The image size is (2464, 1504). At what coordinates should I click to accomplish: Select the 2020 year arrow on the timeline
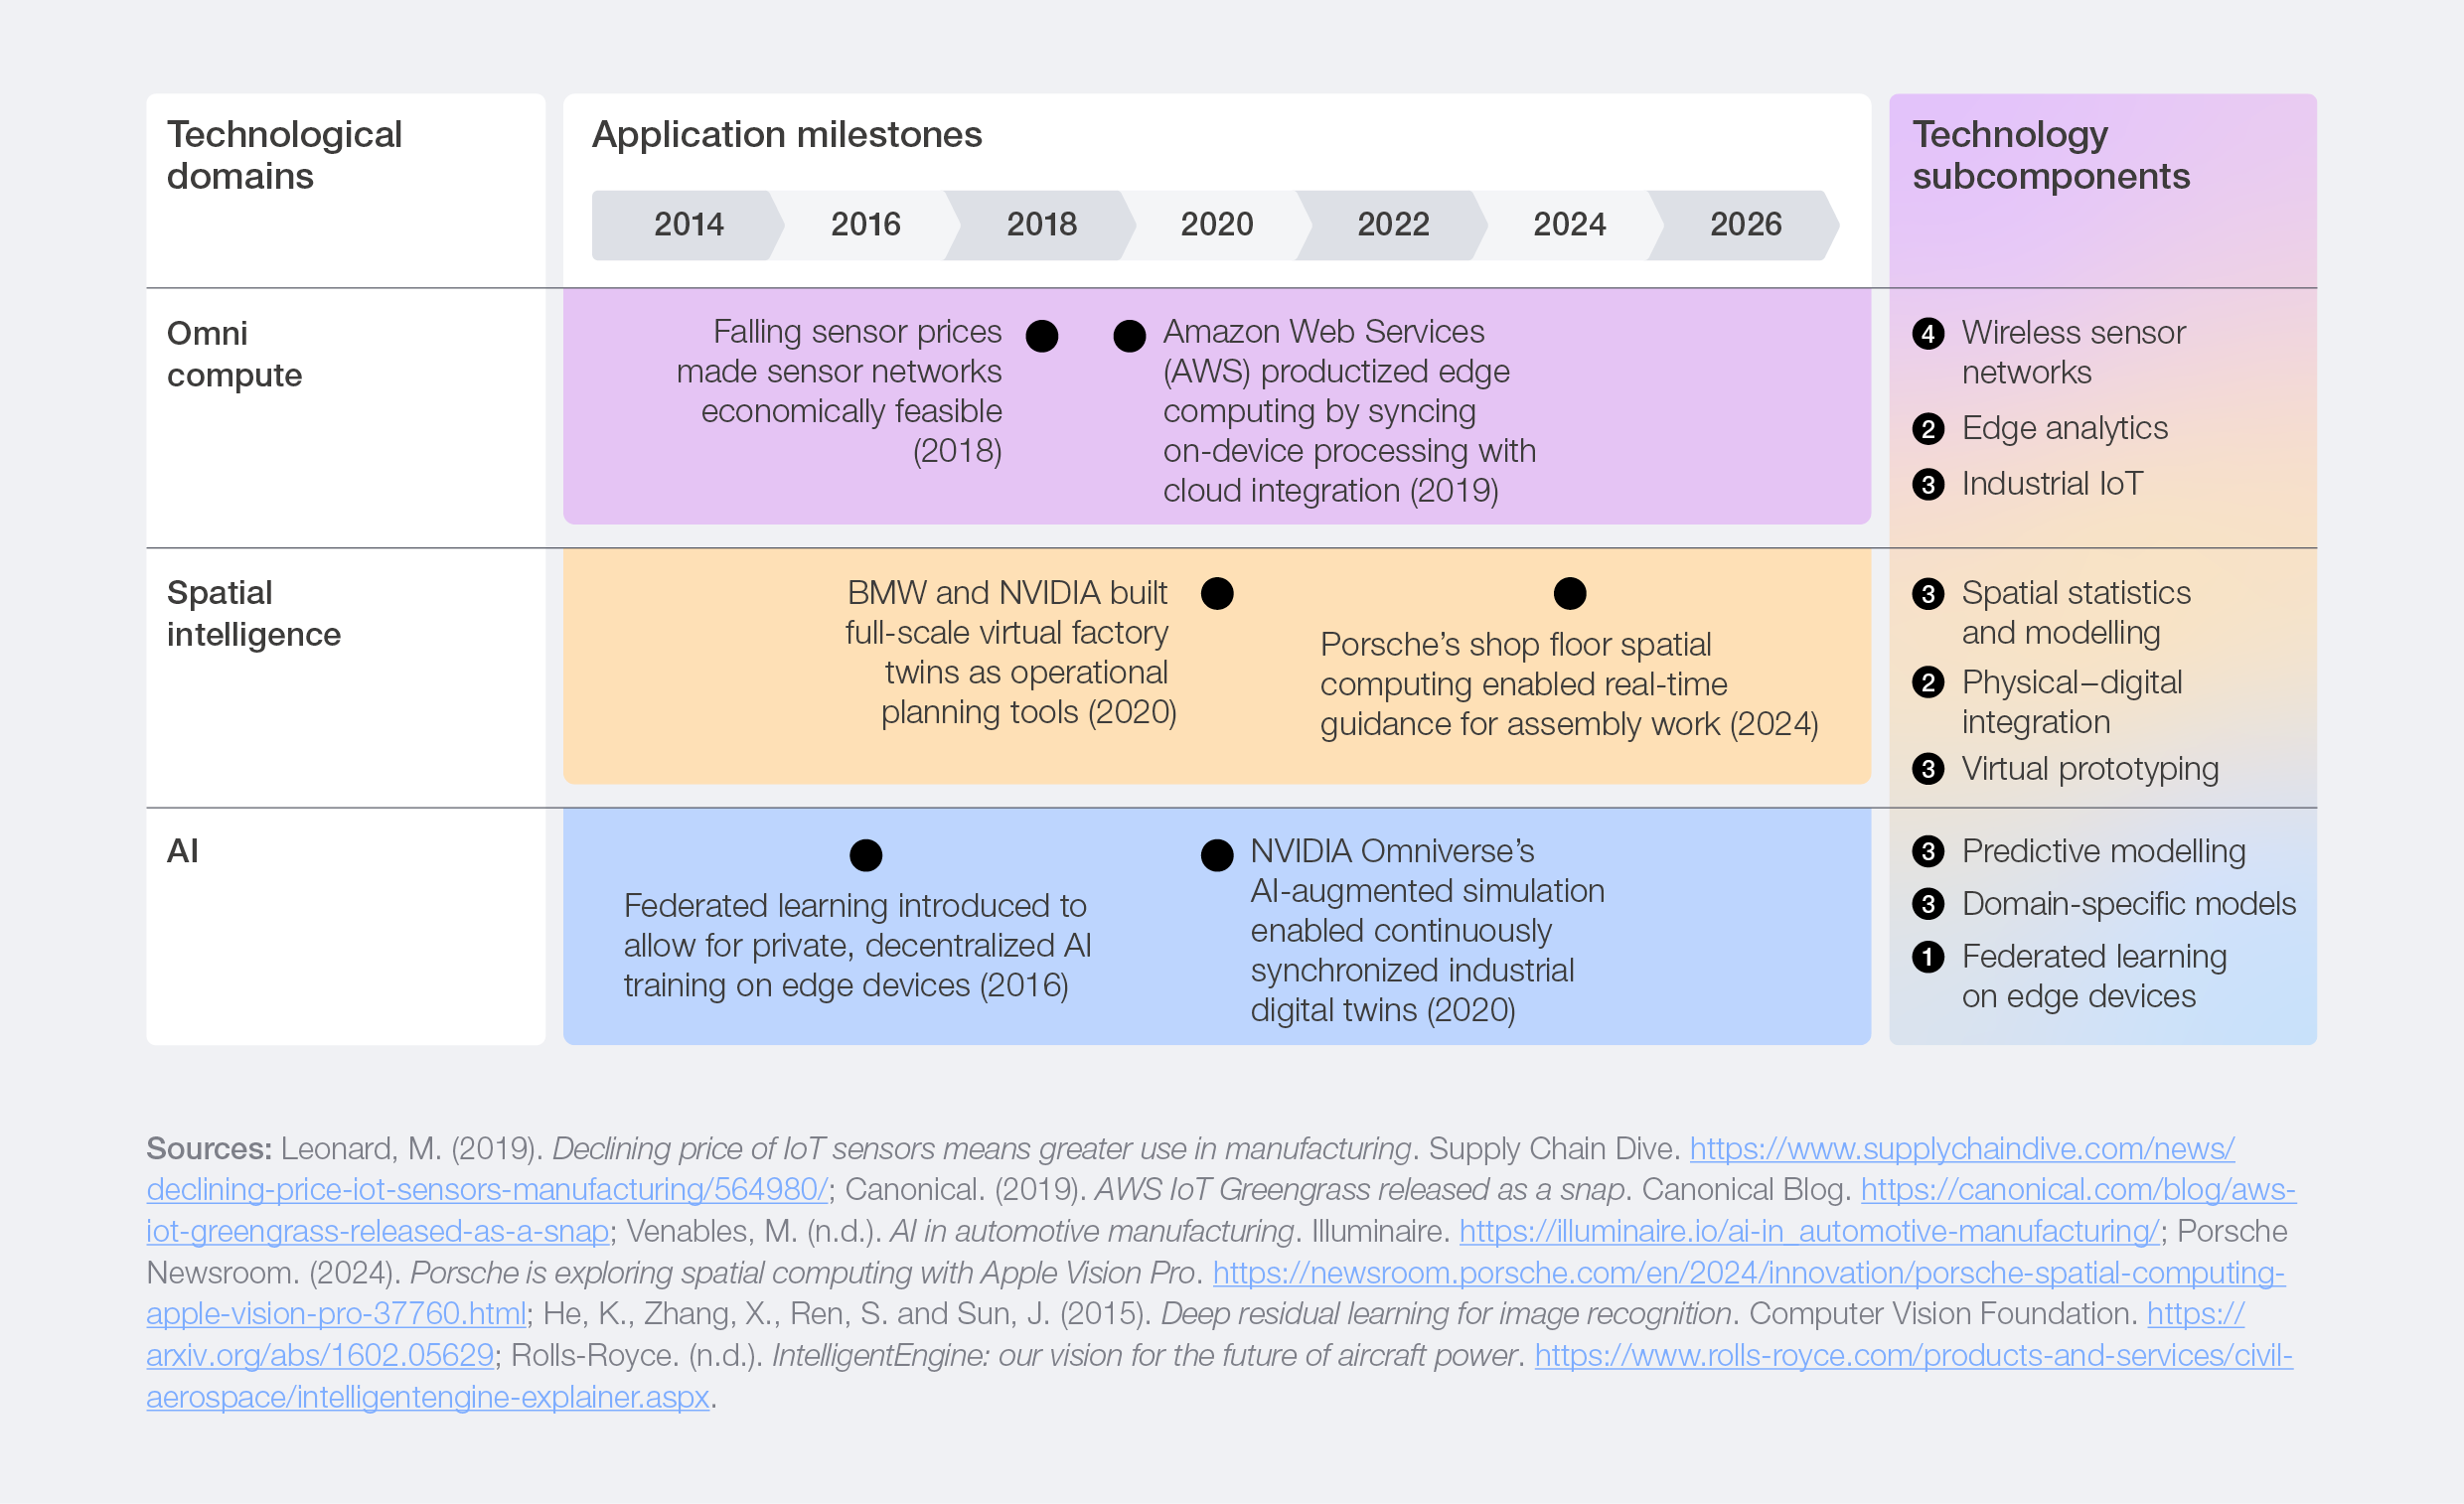click(1216, 224)
